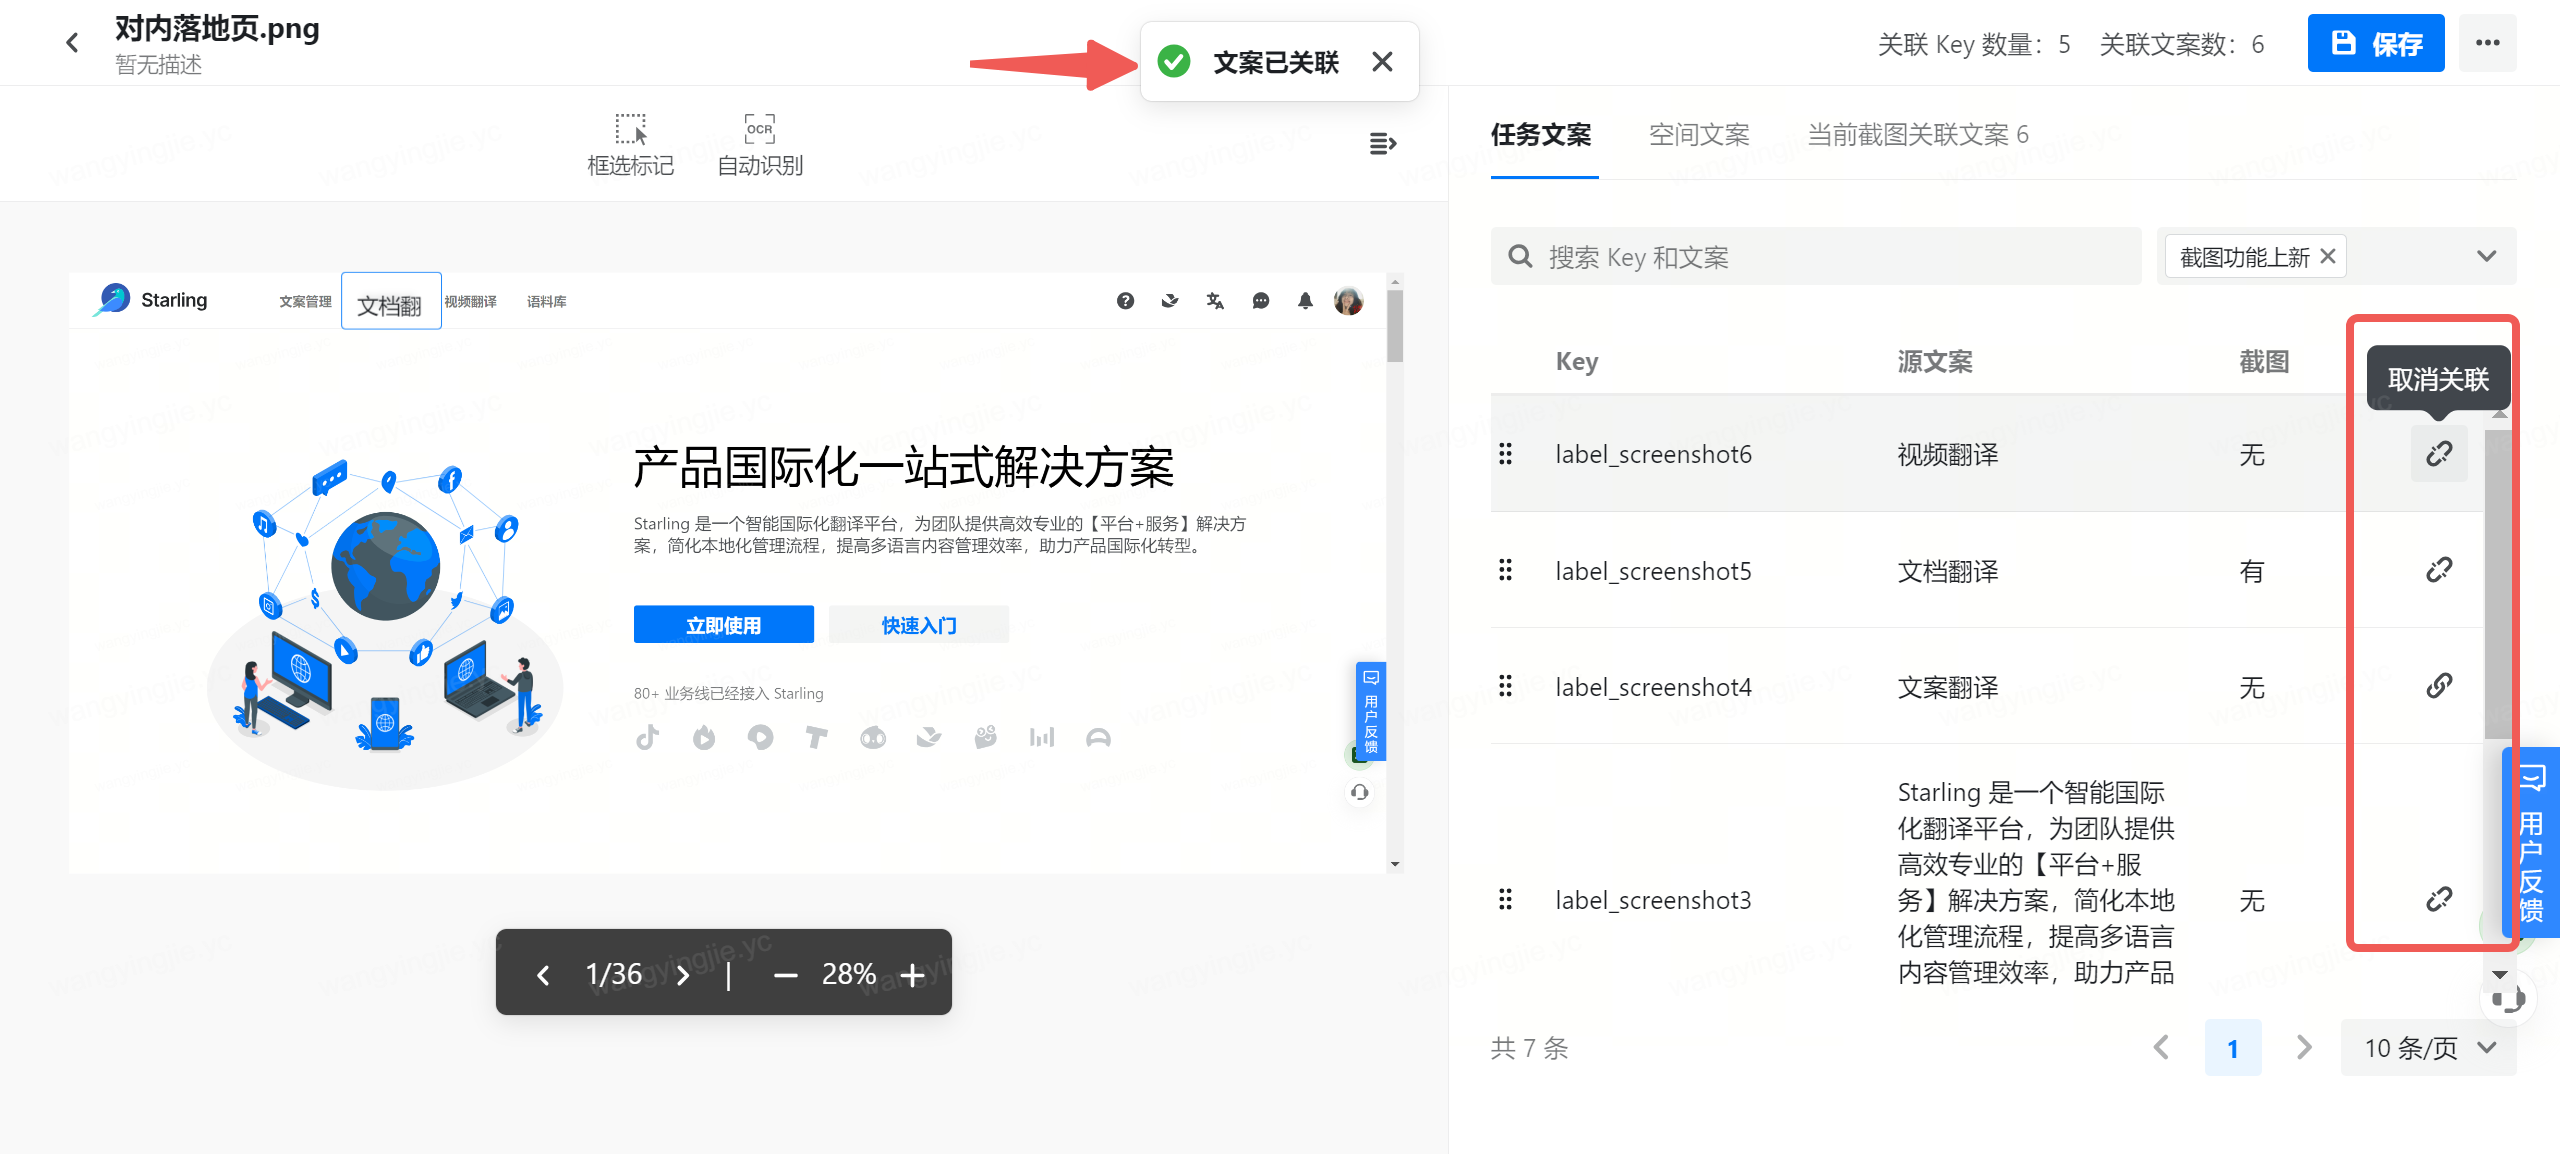This screenshot has width=2560, height=1154.
Task: Expand the 截图功能上新 filter dropdown
Action: pos(2486,257)
